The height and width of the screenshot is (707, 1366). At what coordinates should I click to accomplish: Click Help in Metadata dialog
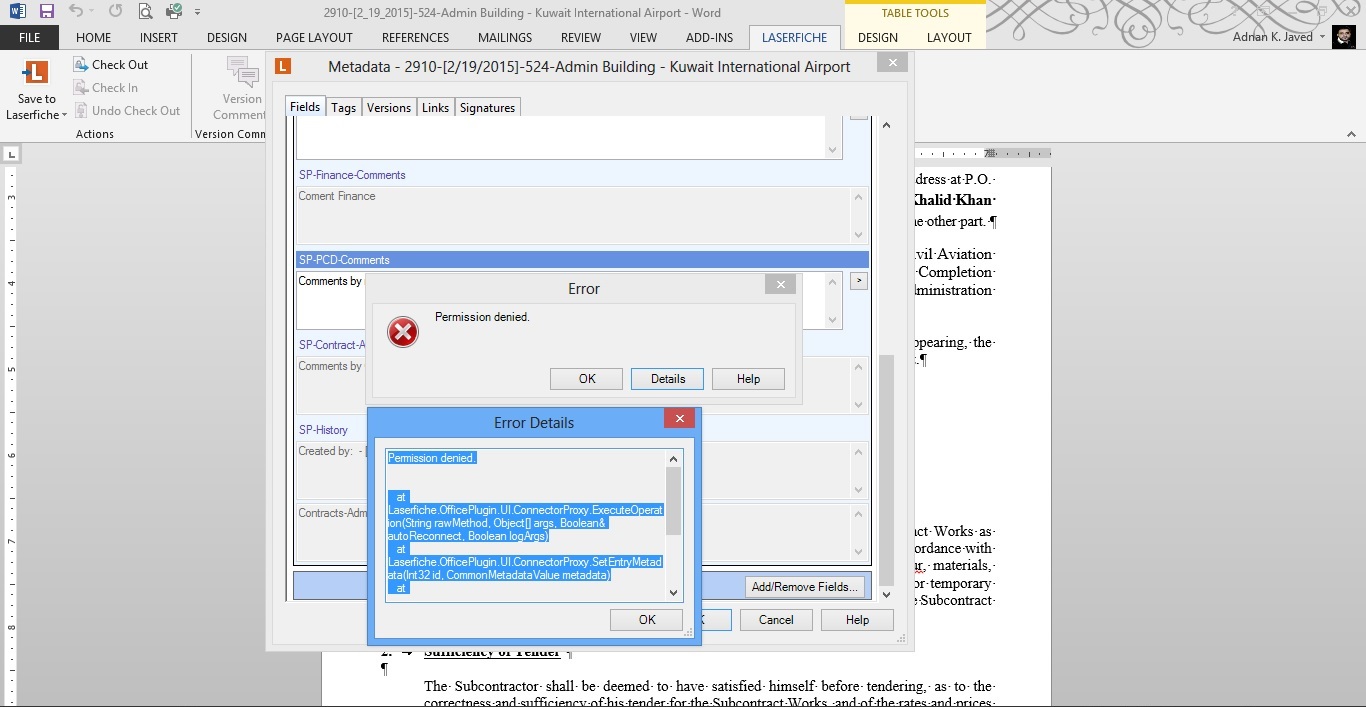[857, 620]
